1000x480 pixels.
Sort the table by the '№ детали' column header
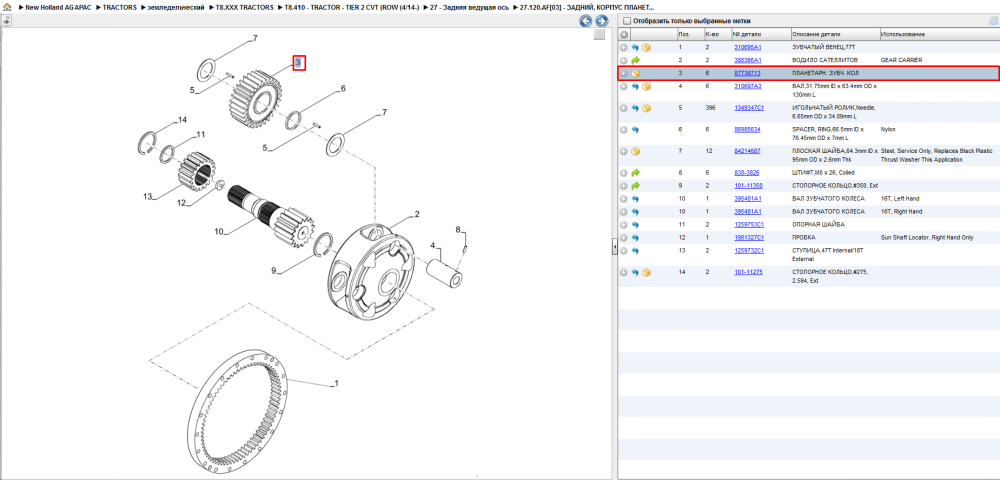point(760,34)
